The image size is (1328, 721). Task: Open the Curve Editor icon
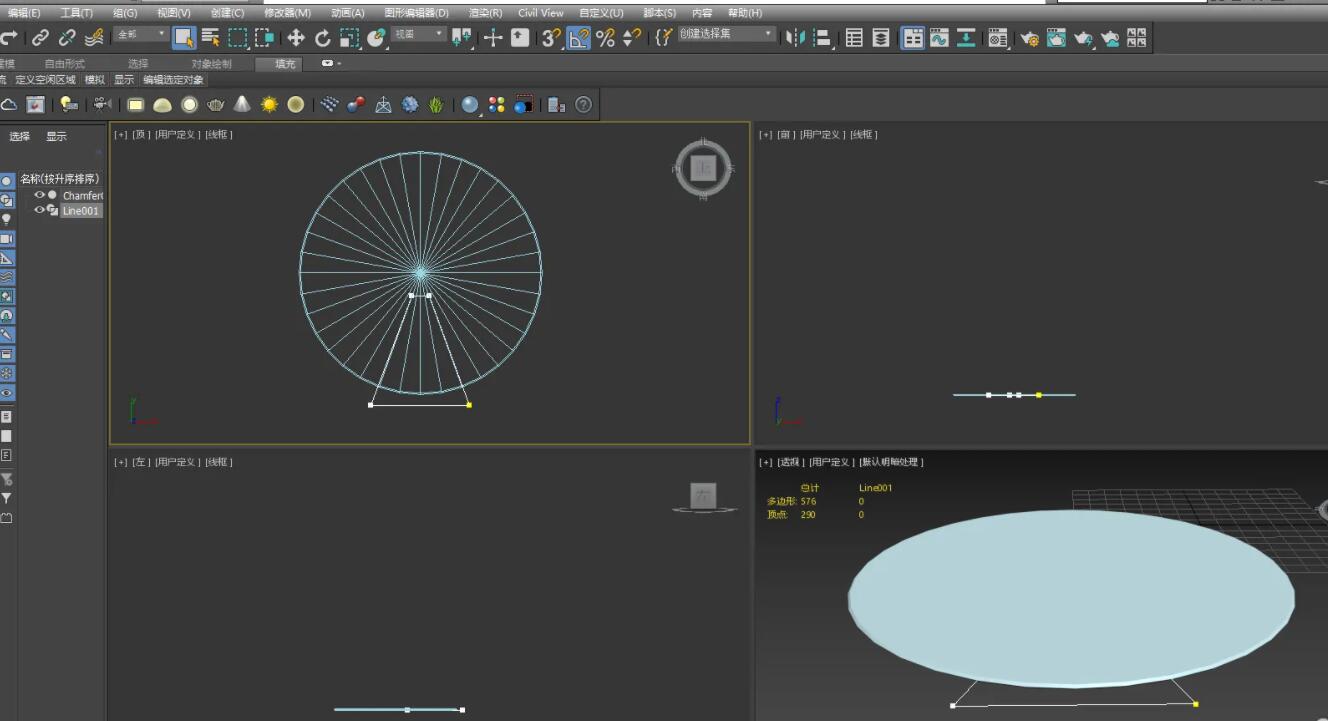coord(939,38)
